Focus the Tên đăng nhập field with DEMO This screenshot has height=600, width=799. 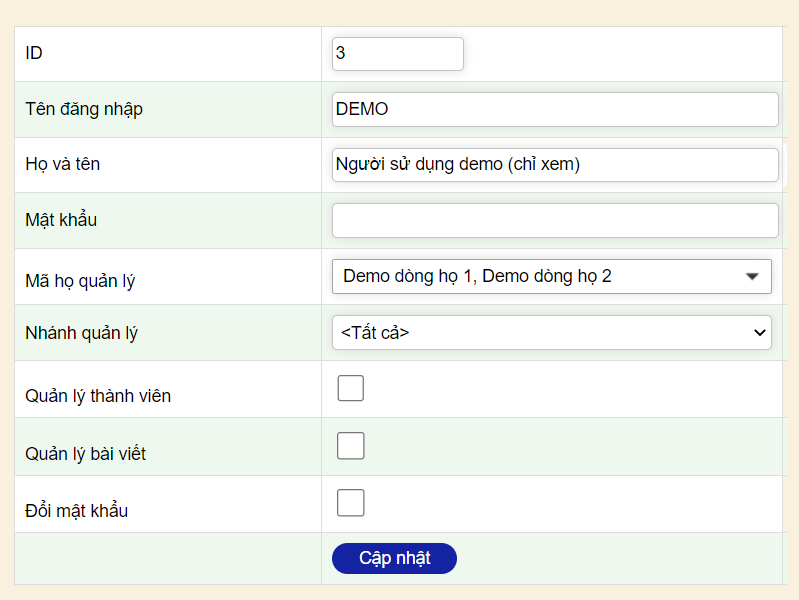[x=555, y=109]
